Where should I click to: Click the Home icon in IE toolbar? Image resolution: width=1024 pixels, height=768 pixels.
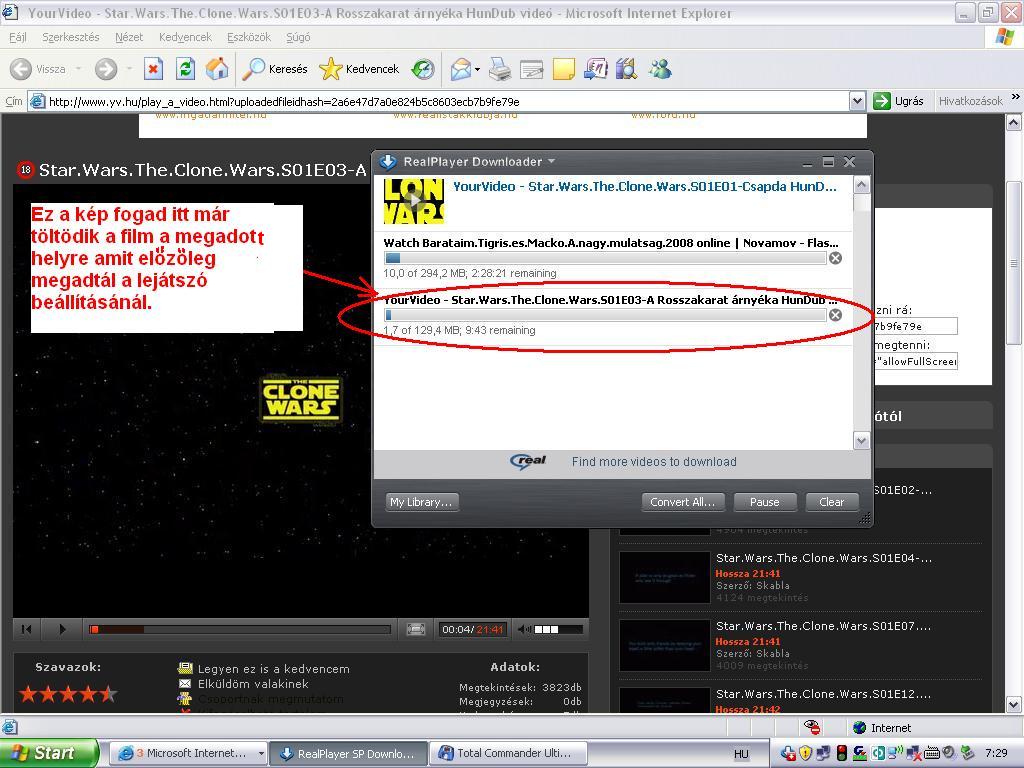217,69
